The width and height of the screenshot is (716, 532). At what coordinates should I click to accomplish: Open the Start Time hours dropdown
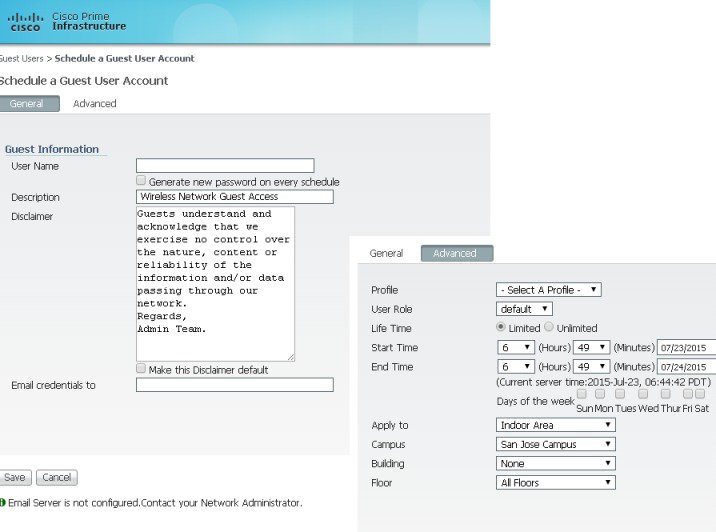[516, 347]
